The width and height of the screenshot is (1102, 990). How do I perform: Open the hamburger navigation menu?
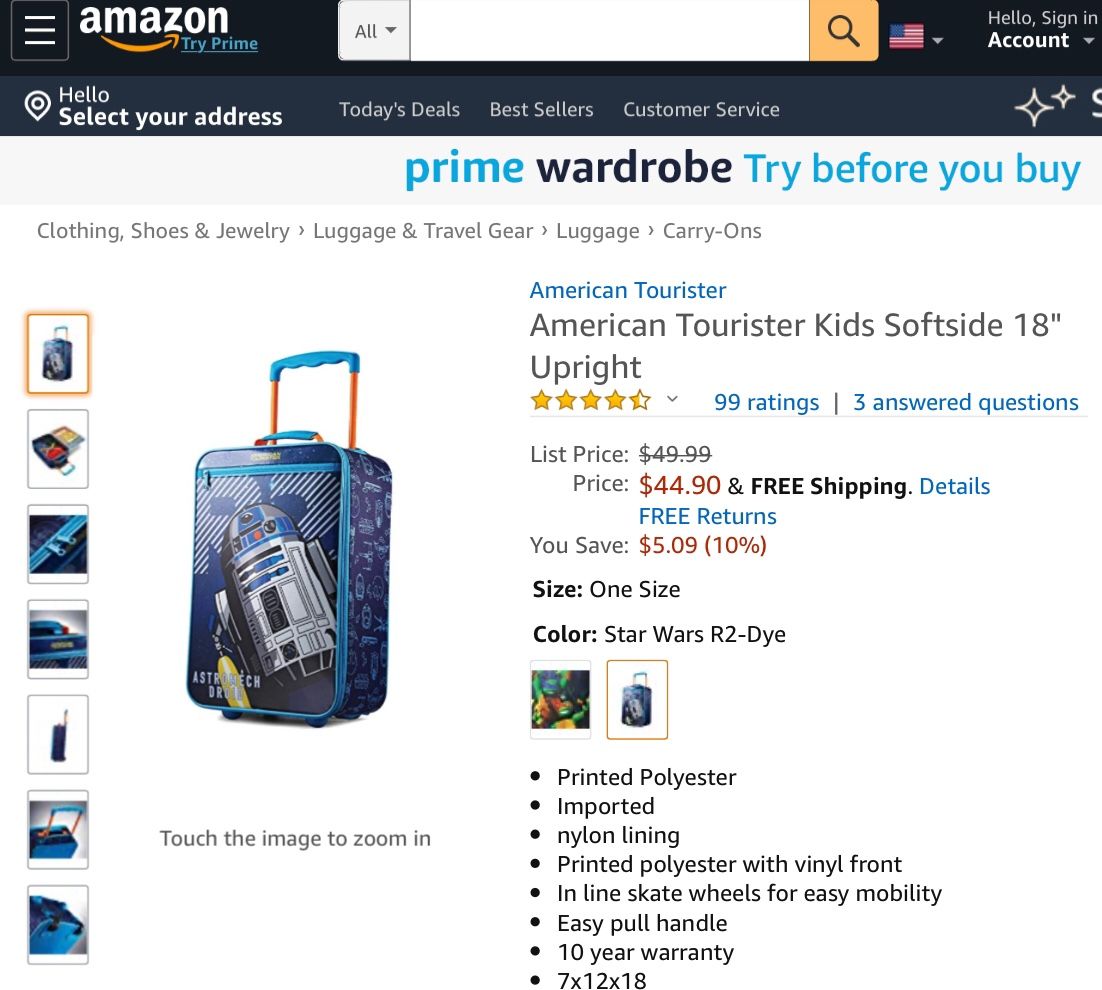(x=40, y=31)
